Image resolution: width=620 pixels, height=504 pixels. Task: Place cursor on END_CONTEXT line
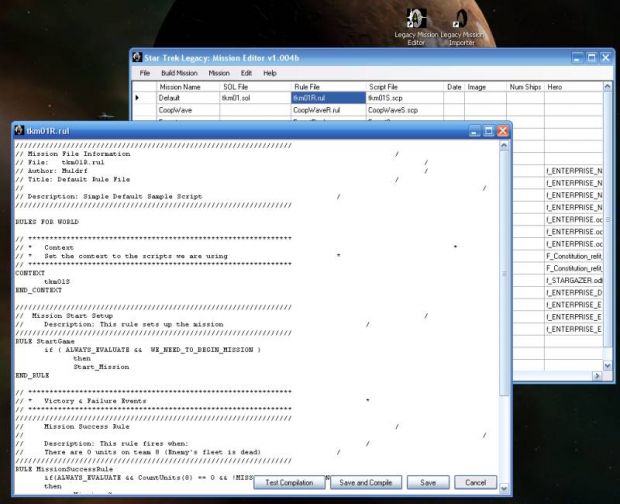[38, 290]
